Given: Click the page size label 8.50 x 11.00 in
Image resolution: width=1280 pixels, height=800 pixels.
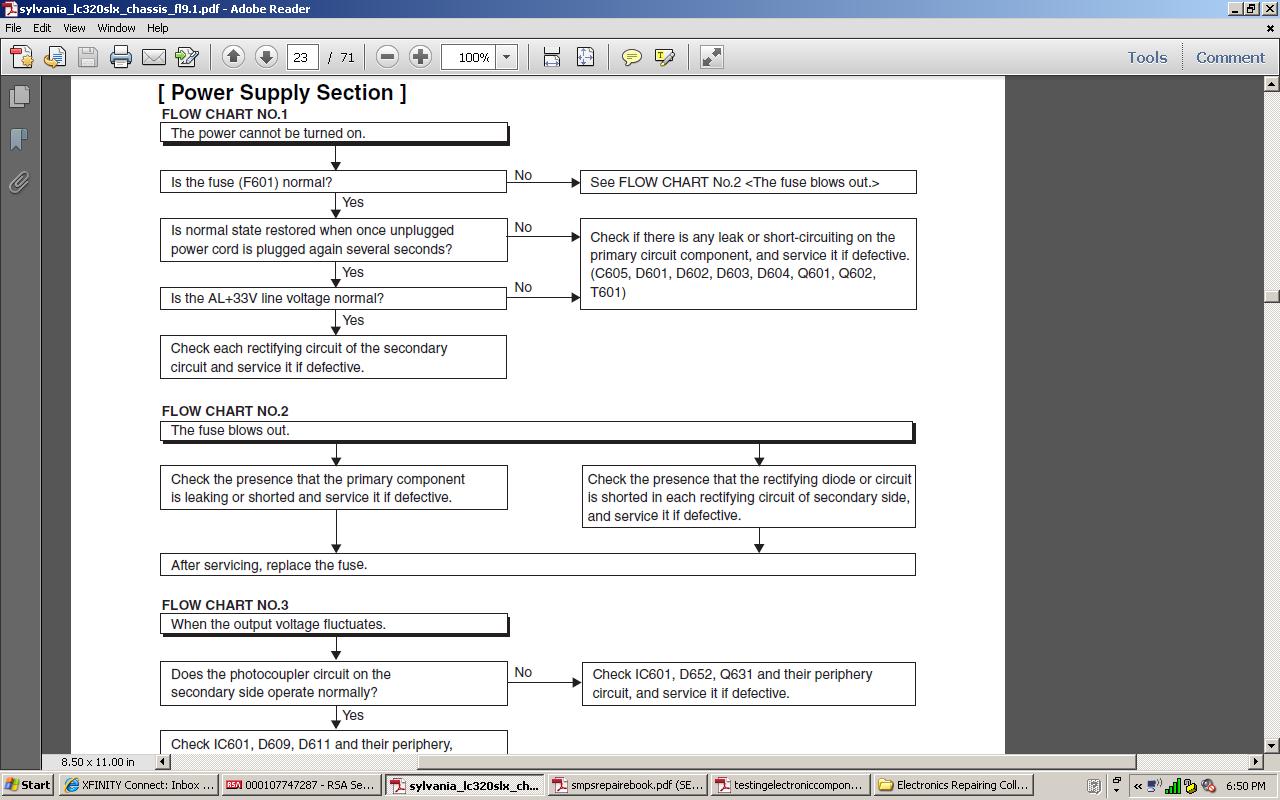Looking at the screenshot, I should (98, 762).
